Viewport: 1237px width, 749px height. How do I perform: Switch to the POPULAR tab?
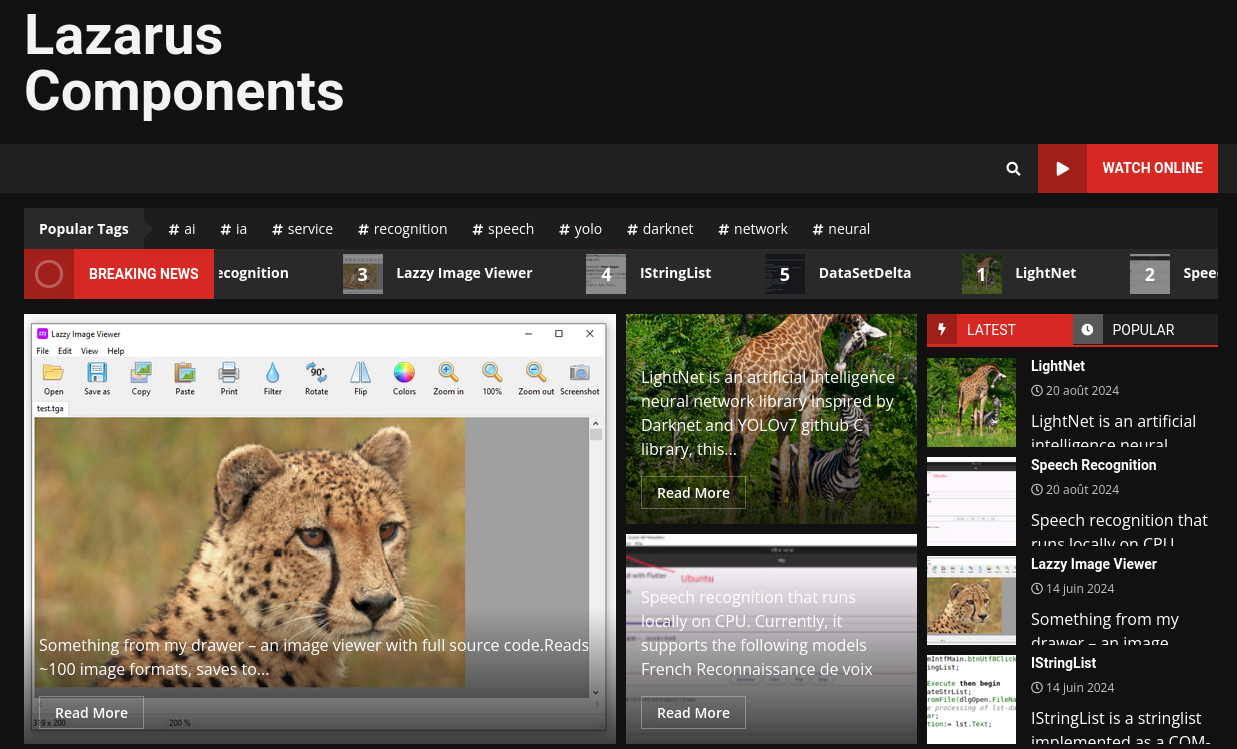(1143, 330)
